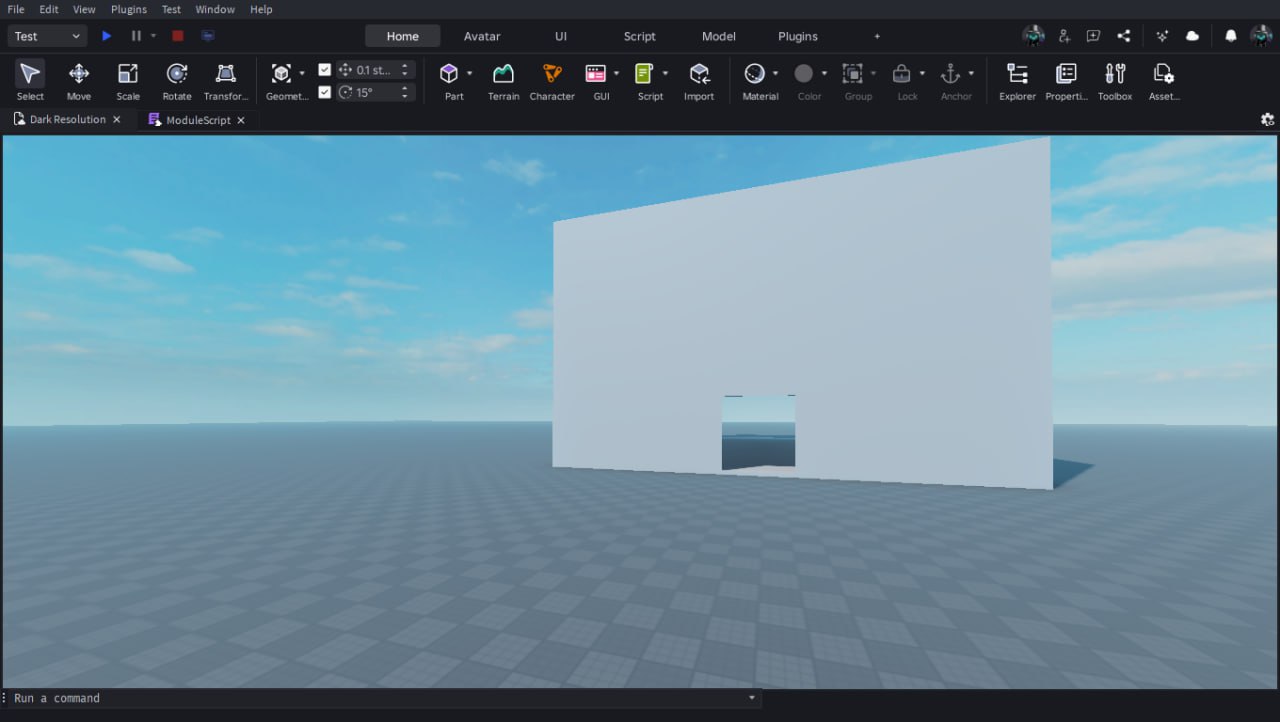Image resolution: width=1280 pixels, height=722 pixels.
Task: Toggle the 15° rotation snap checkbox
Action: click(325, 92)
